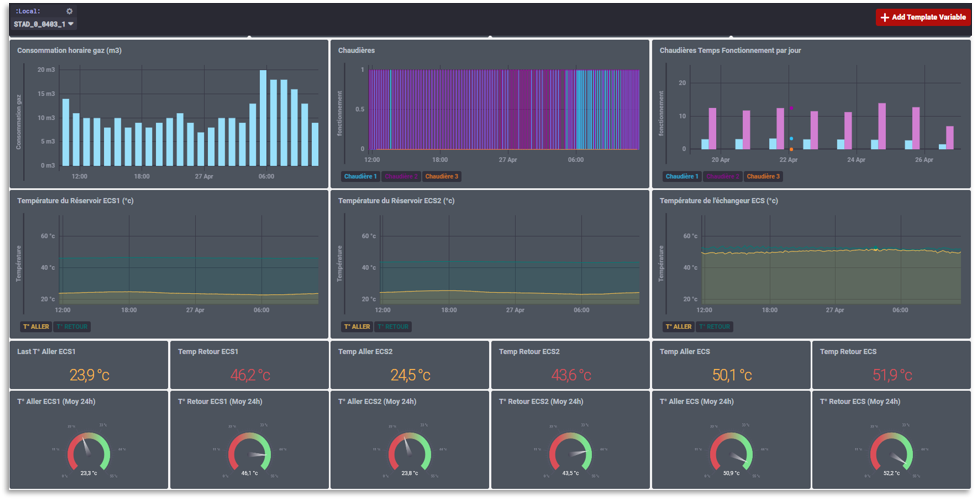Click the 'T° Aller ECS1 (Moy 24h)' title
The image size is (975, 499).
click(x=56, y=402)
